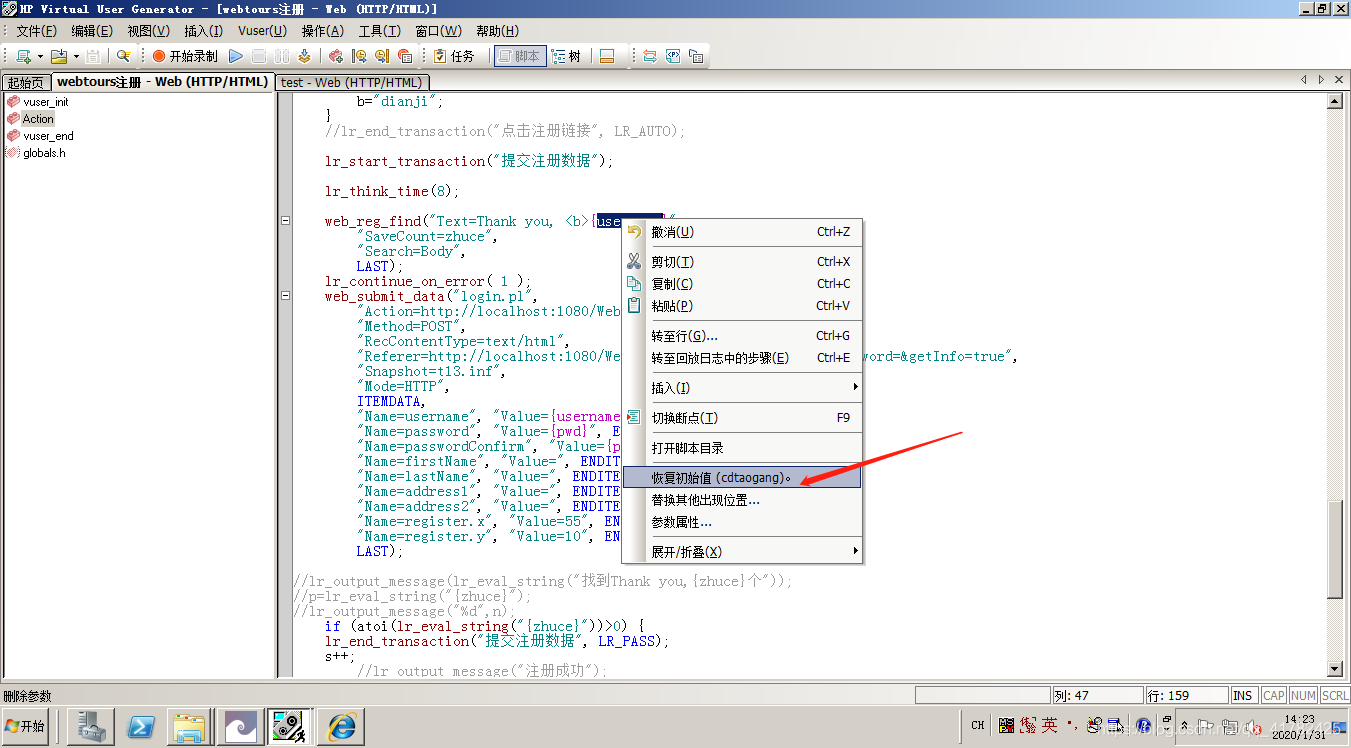Choose 打开脚本目录 in context menu
Viewport: 1351px width, 748px height.
point(742,448)
